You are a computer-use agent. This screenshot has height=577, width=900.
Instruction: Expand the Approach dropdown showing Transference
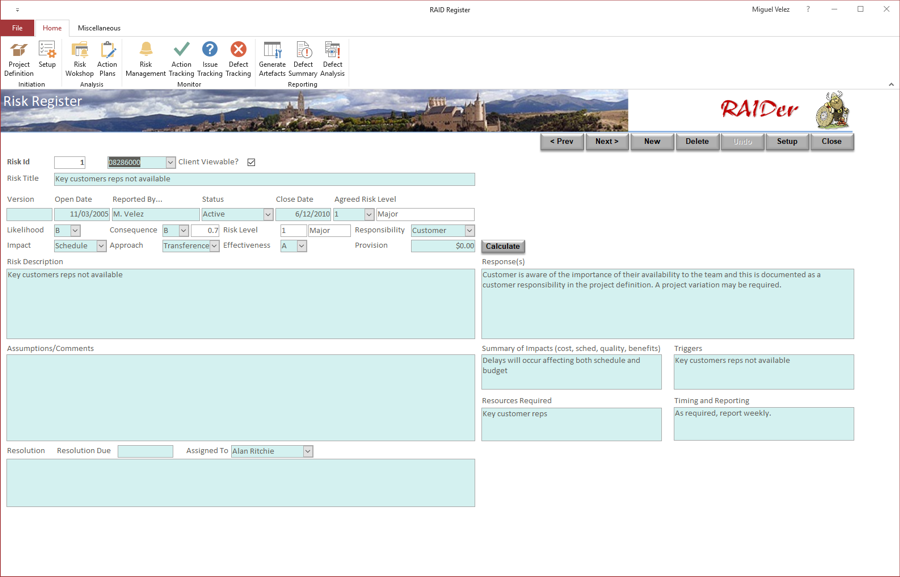pyautogui.click(x=214, y=246)
